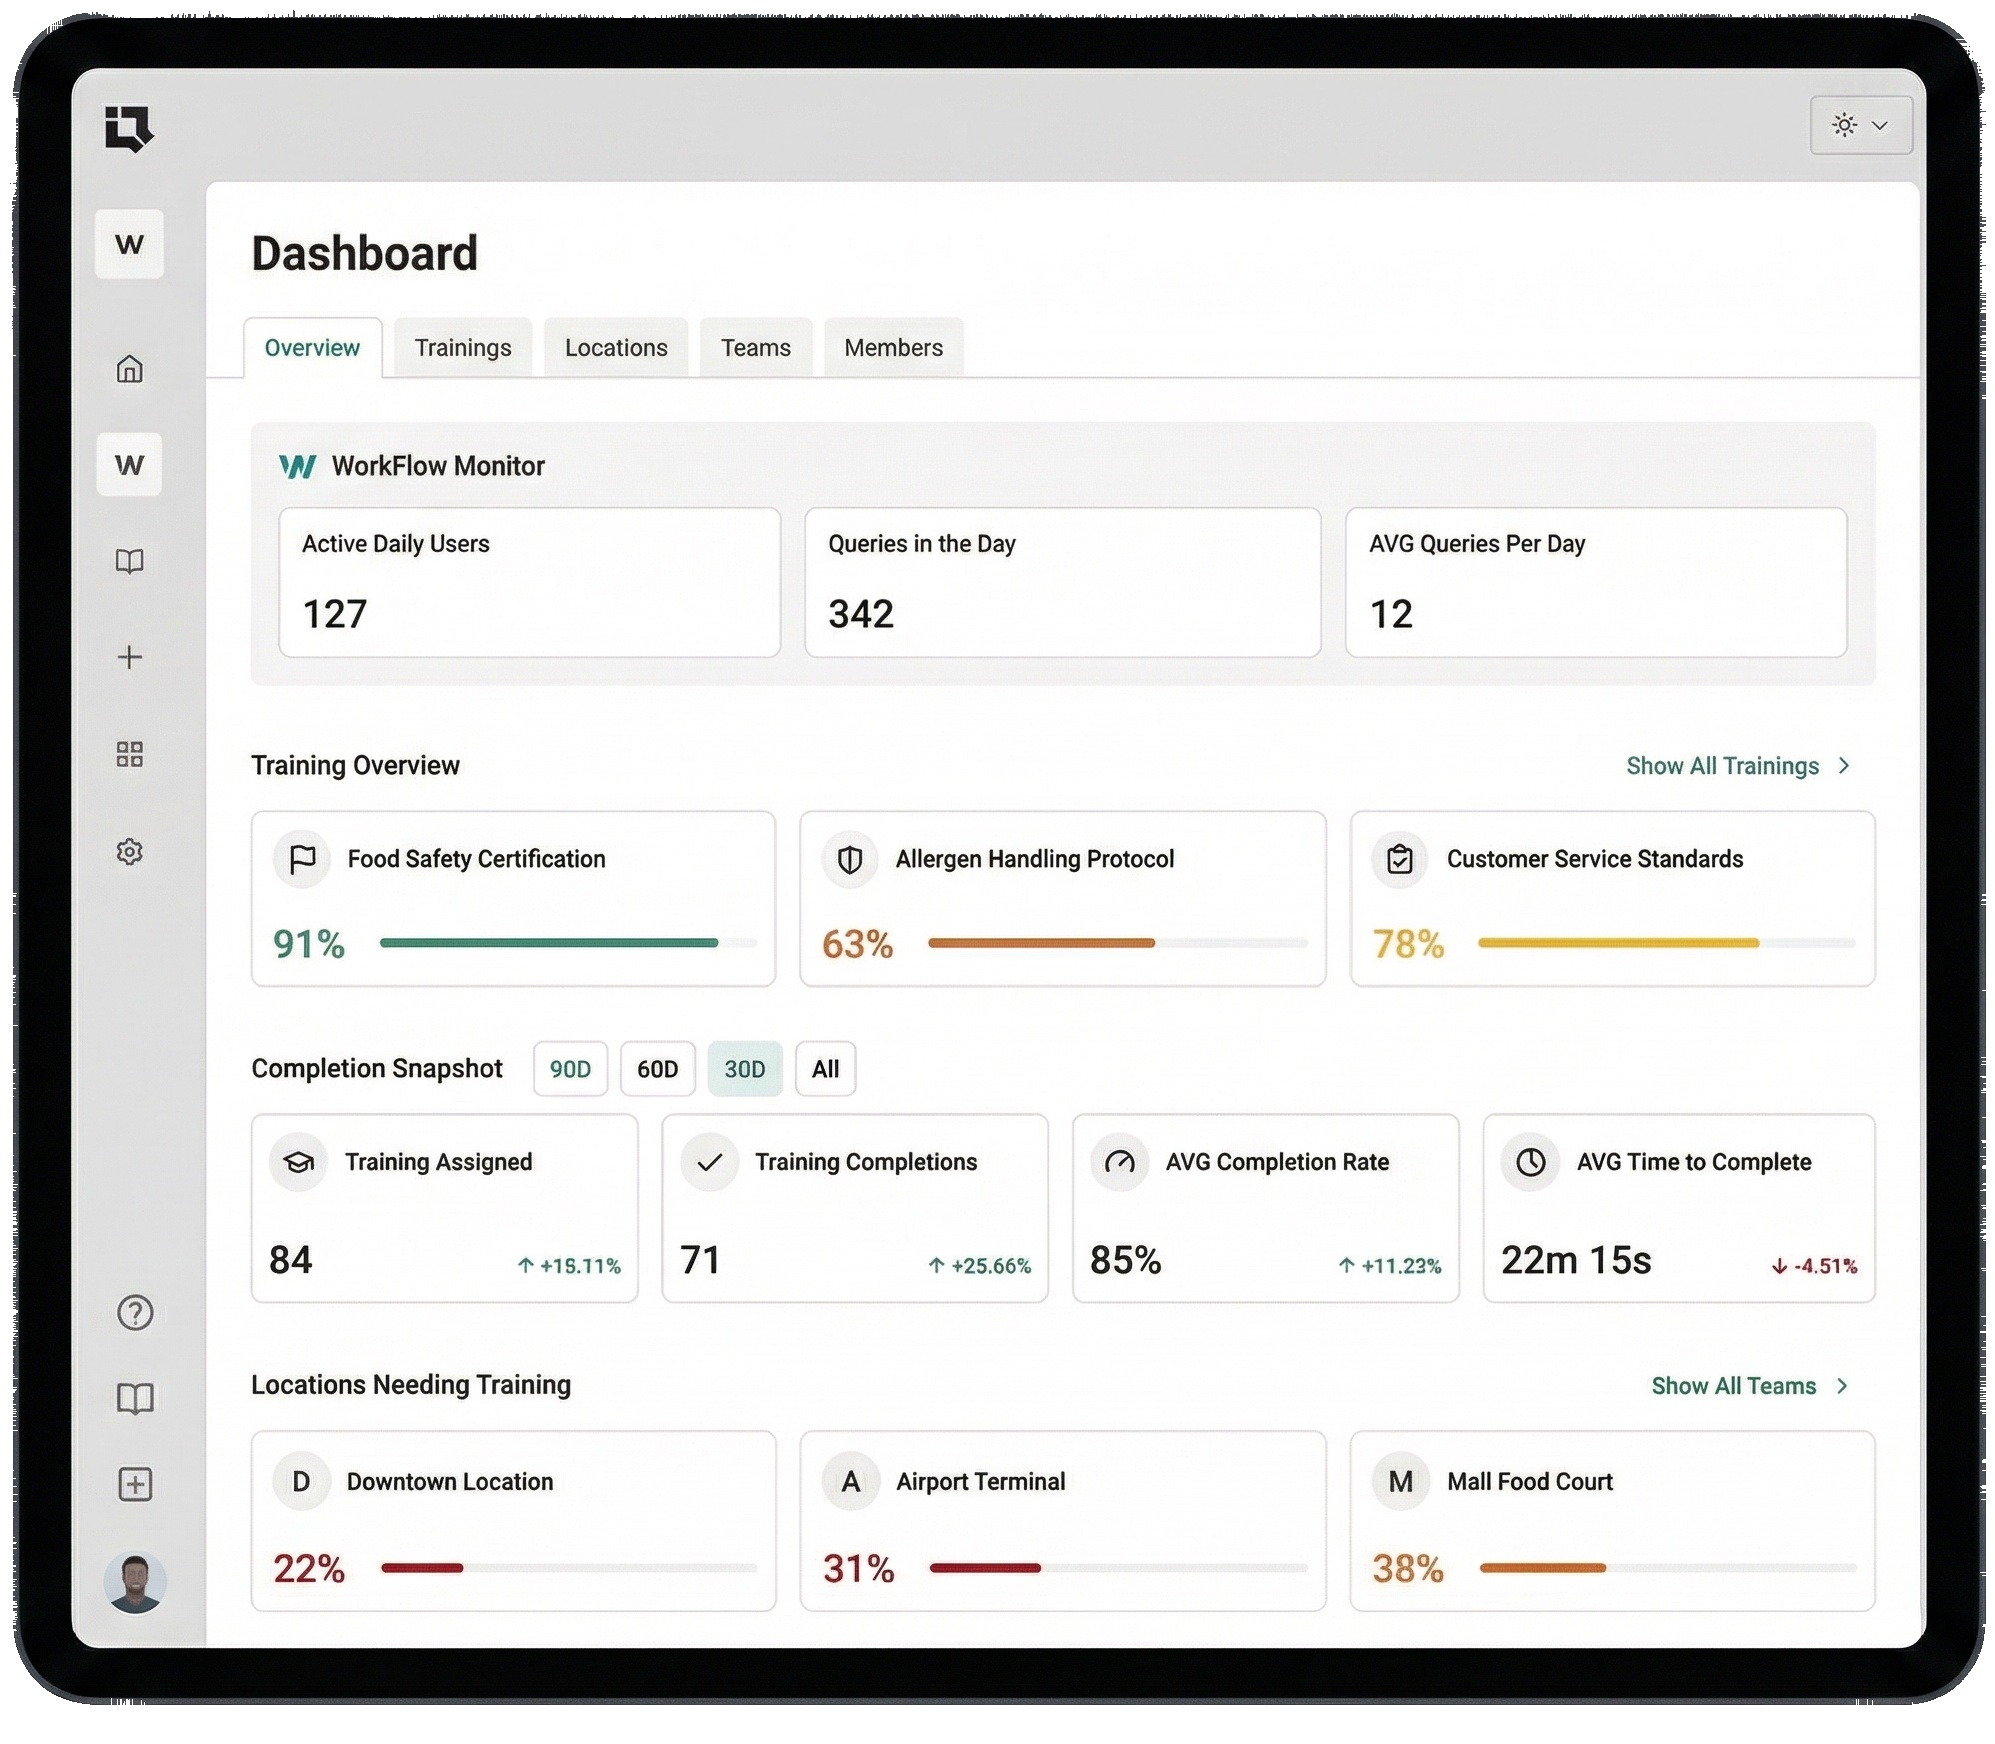This screenshot has width=1995, height=1744.
Task: Expand Show All Teams via its chevron
Action: [1841, 1385]
